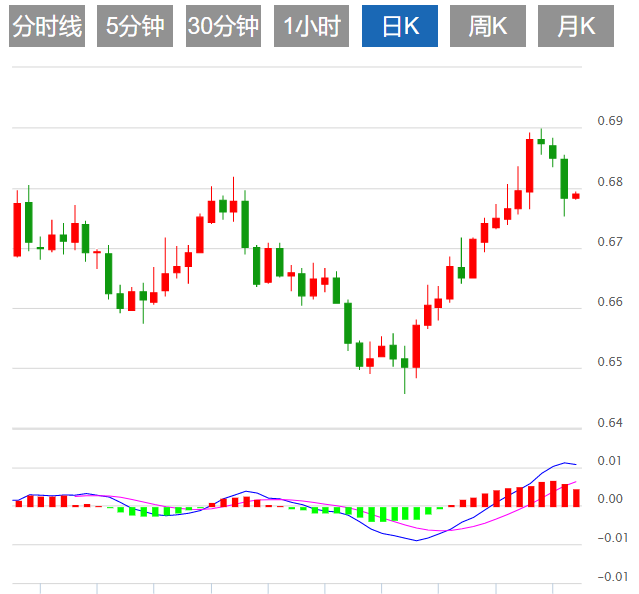Click the 0.00 MACD axis label
The width and height of the screenshot is (639, 594).
coord(610,499)
